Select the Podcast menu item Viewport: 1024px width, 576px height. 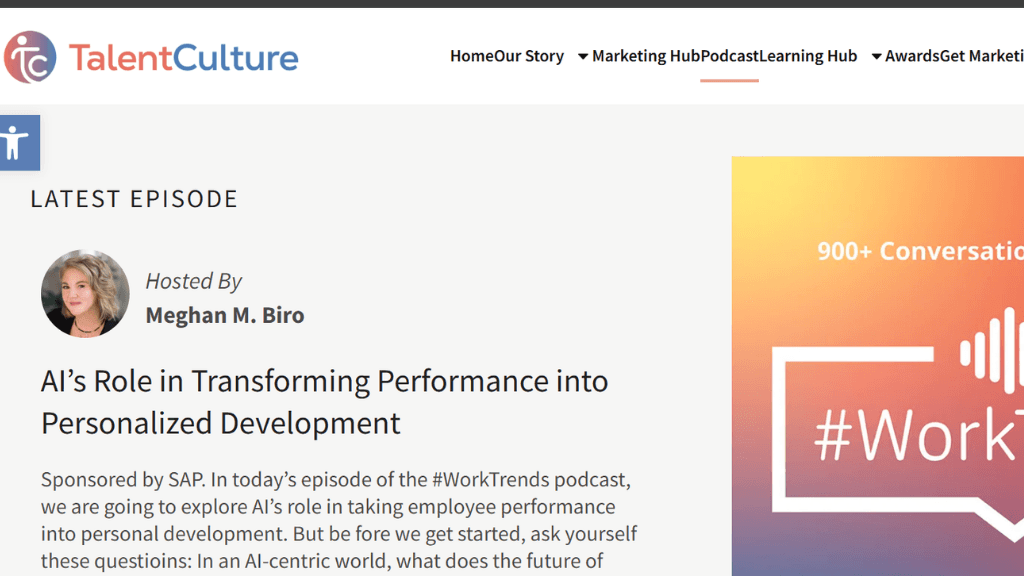pos(729,56)
